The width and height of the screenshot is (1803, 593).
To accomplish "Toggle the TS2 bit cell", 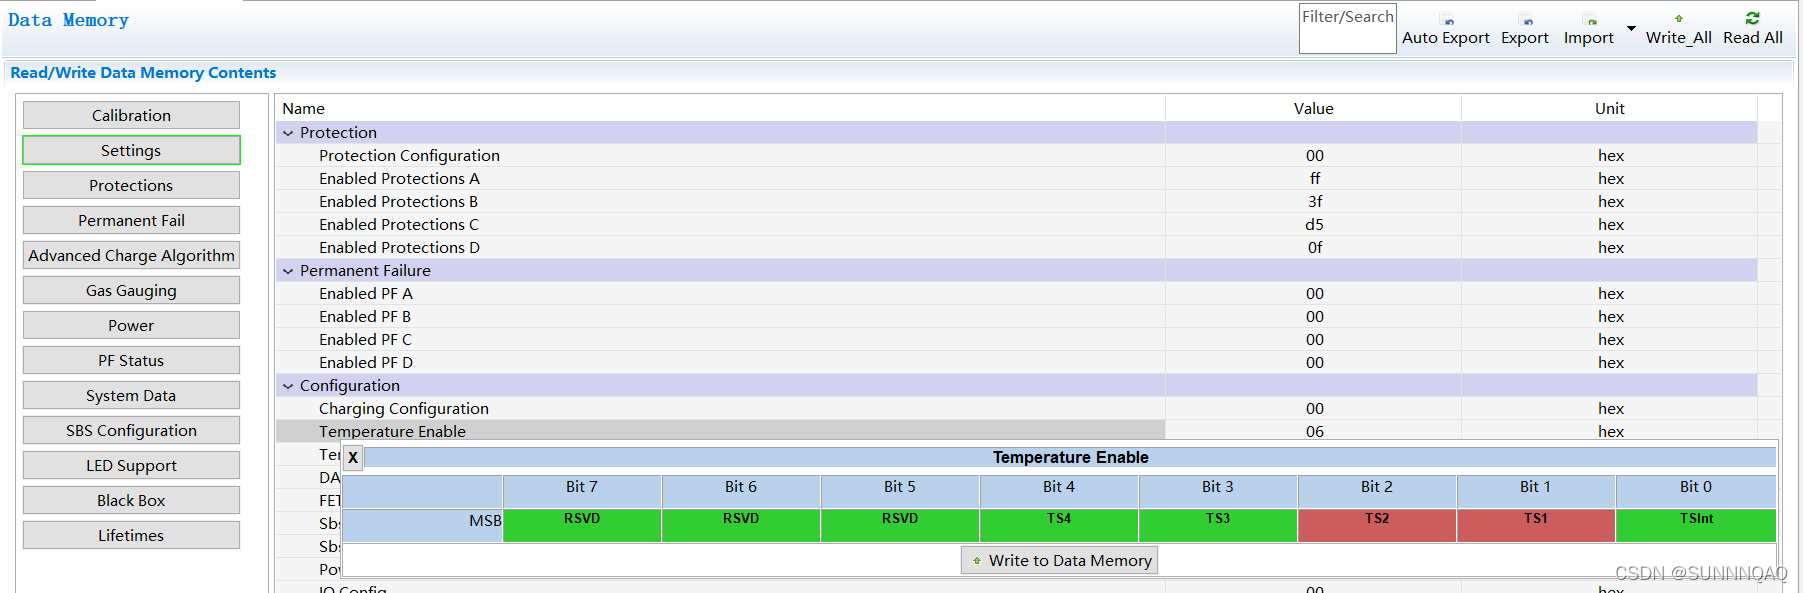I will [x=1377, y=525].
